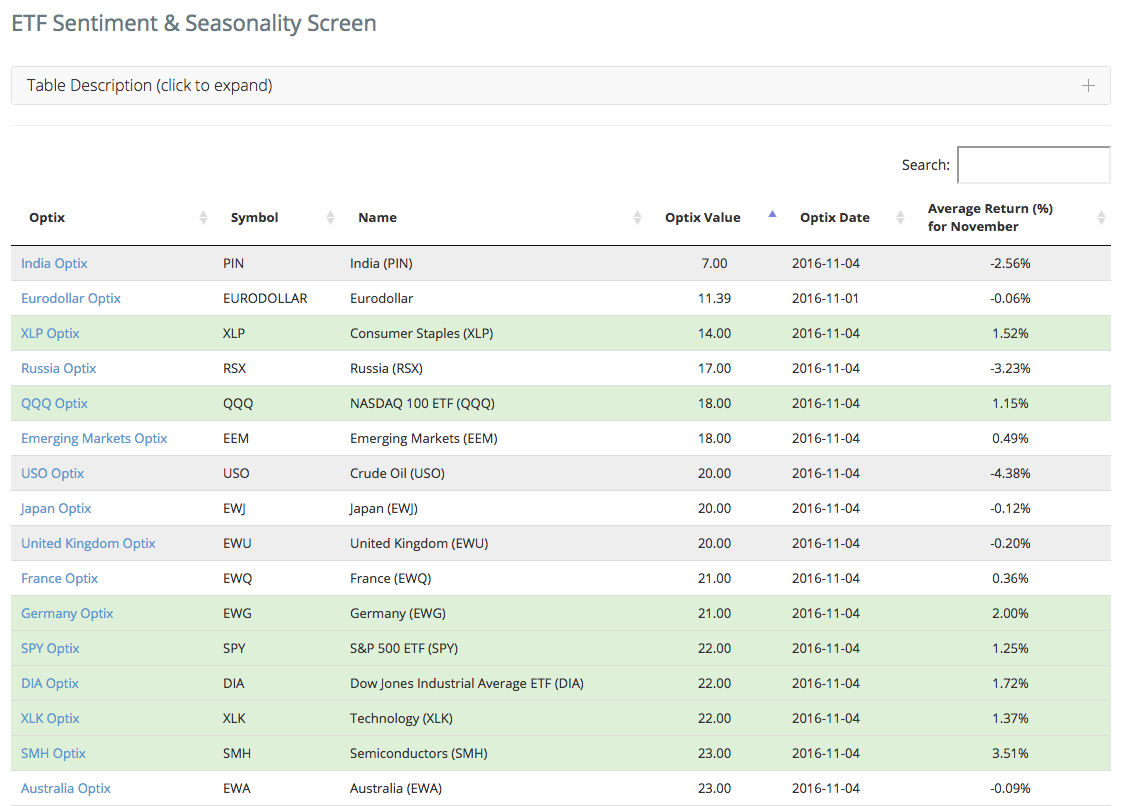This screenshot has height=806, width=1131.
Task: Click the Technology (XLK) name cell
Action: 401,718
